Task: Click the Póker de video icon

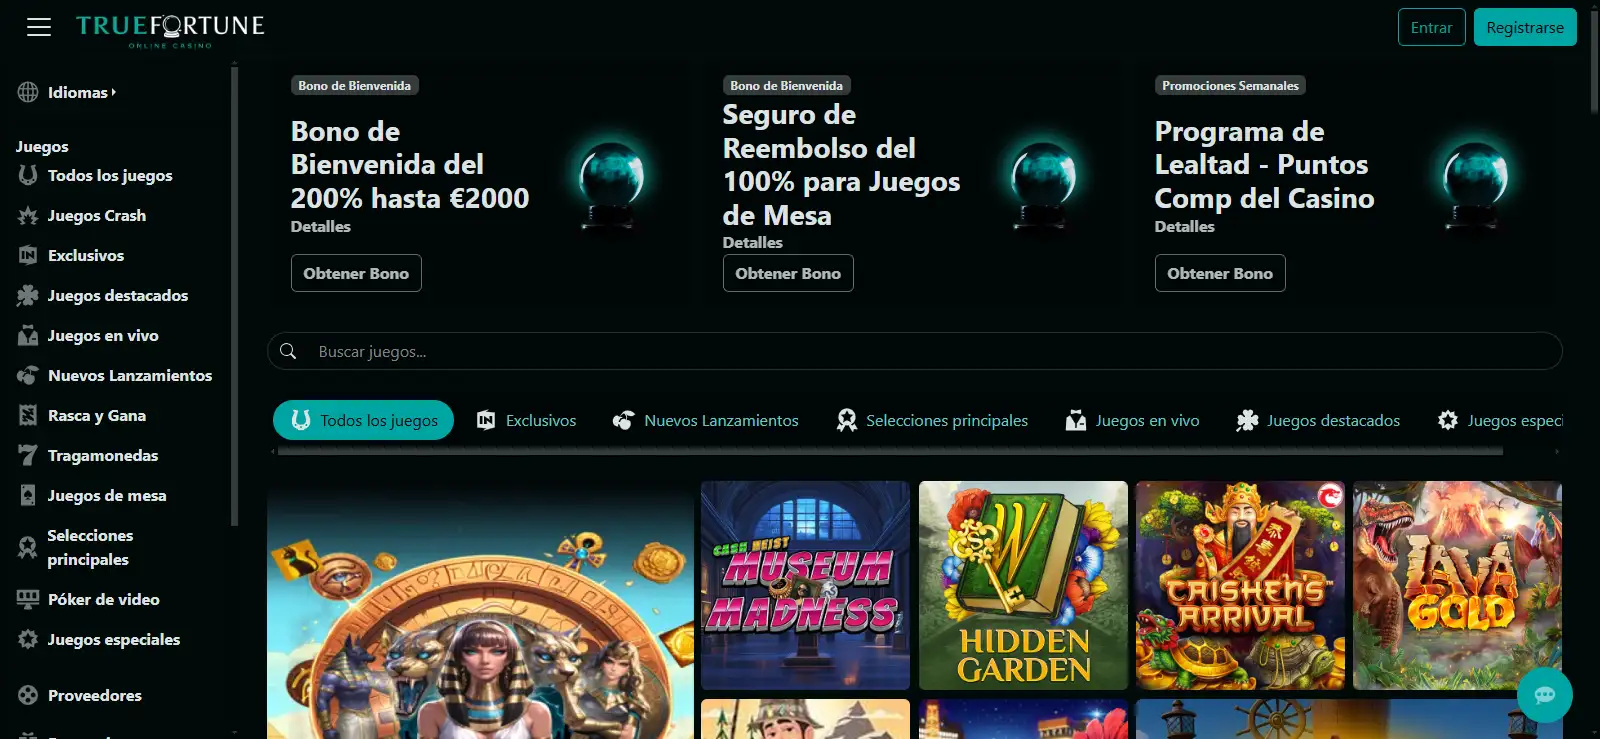Action: [28, 599]
